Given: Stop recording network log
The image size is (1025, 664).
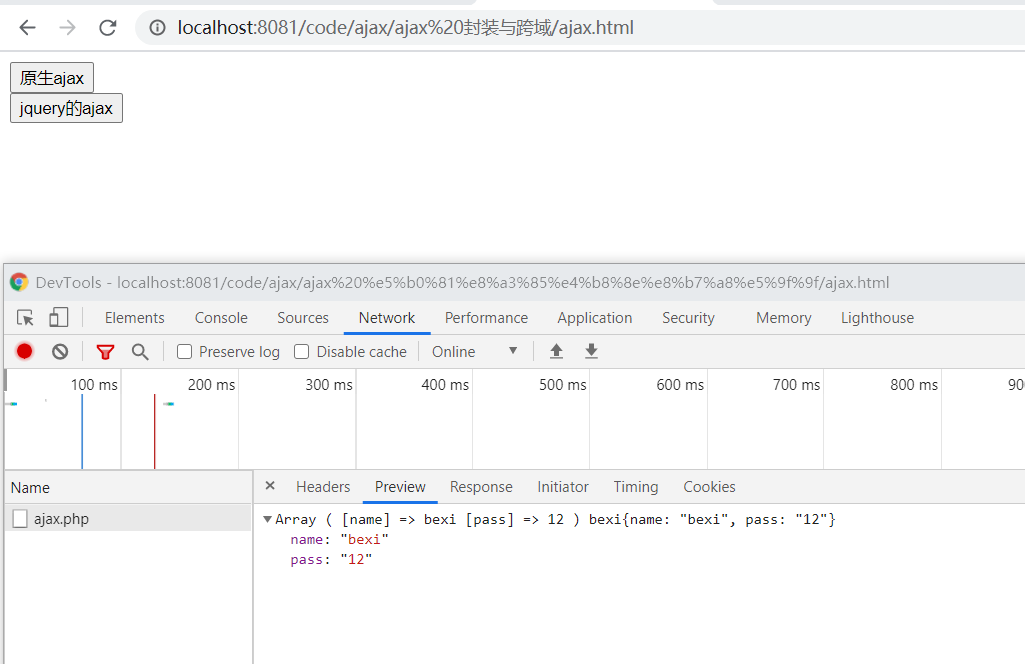Looking at the screenshot, I should tap(25, 352).
